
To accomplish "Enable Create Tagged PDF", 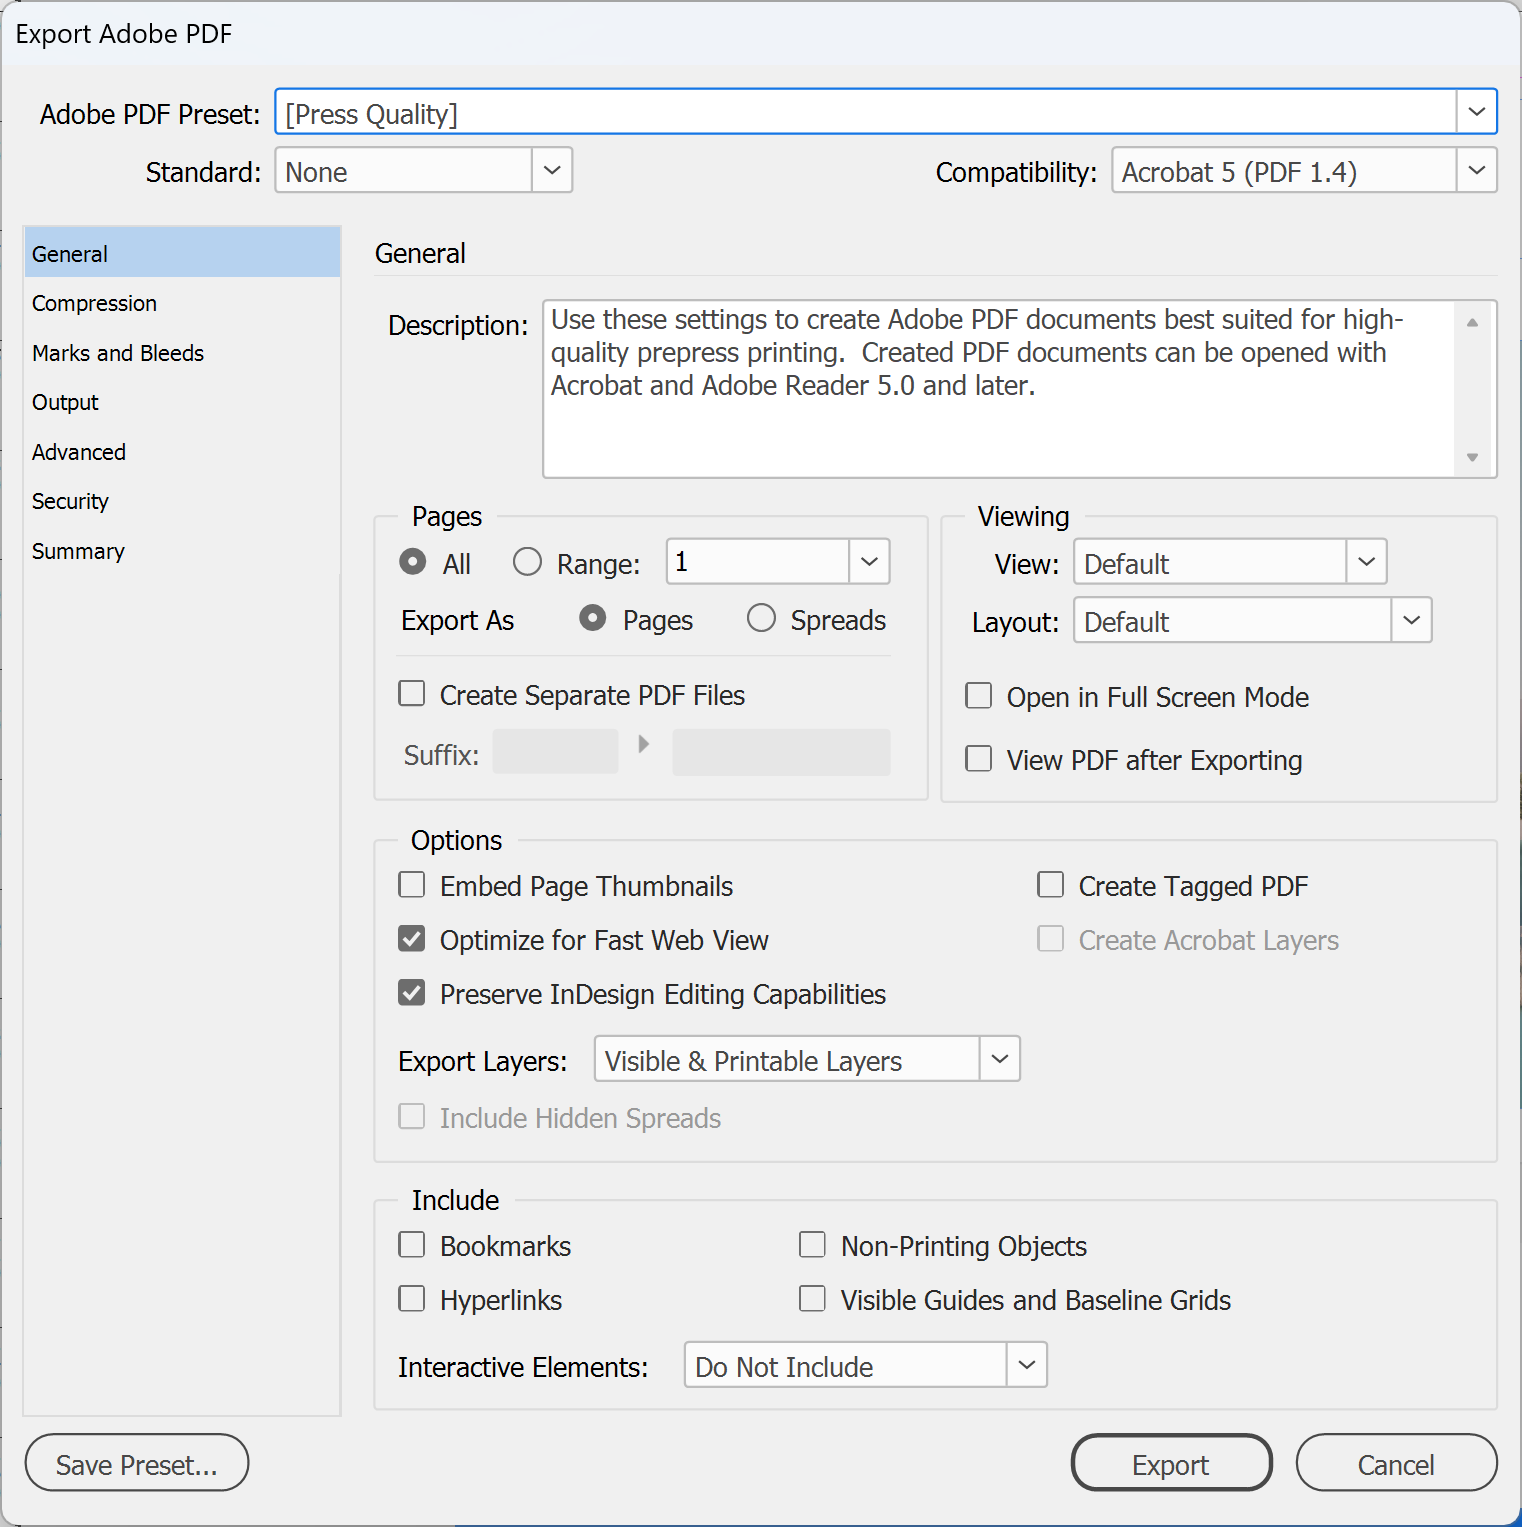I will [1050, 884].
